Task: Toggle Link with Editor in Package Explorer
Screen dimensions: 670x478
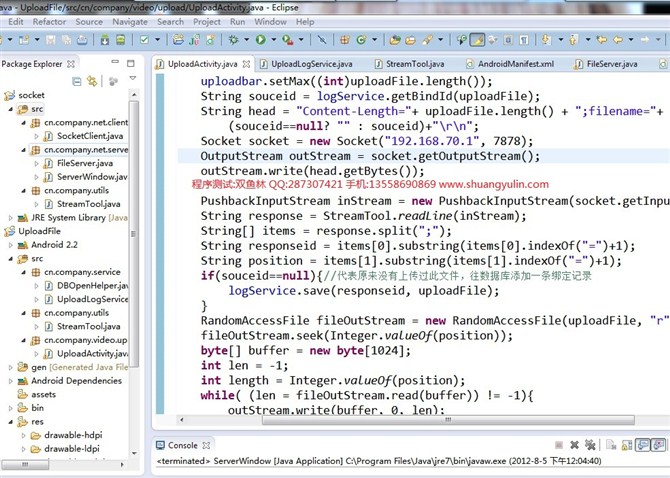Action: 92,81
